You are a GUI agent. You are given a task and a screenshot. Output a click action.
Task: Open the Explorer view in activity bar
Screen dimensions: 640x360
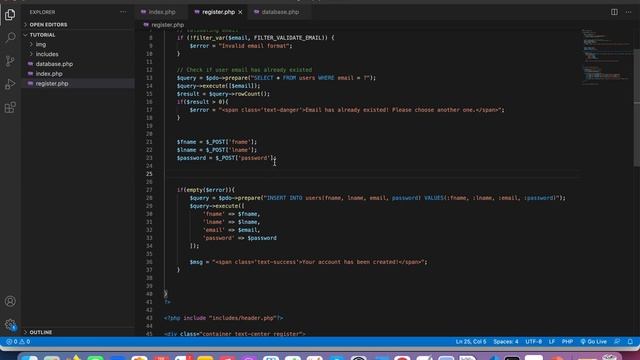coord(10,15)
